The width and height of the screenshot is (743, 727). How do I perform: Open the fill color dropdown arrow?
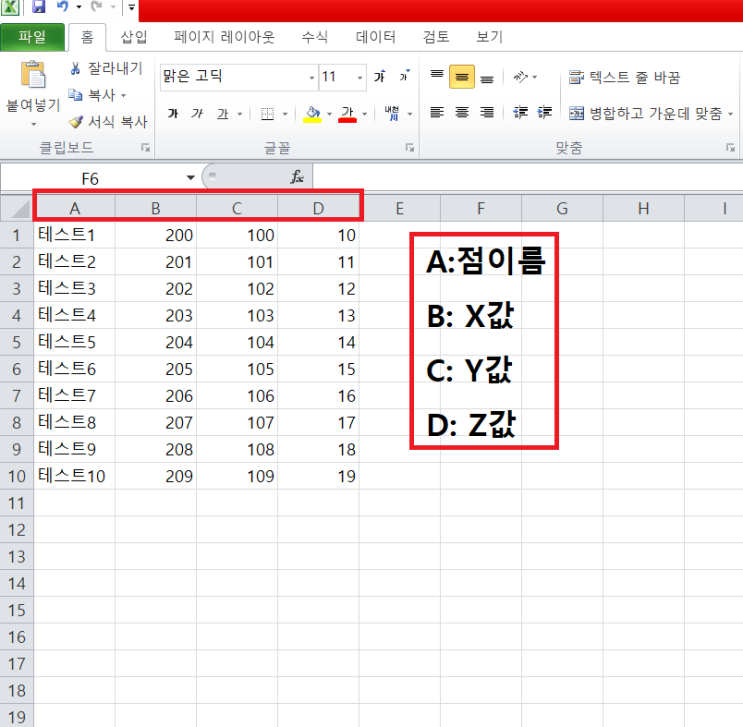[329, 114]
